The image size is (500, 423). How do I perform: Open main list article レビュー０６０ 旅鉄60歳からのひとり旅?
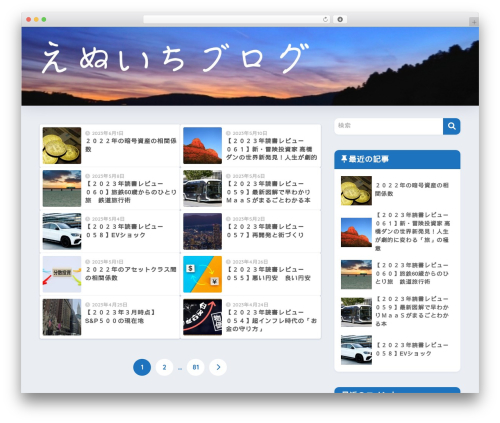(x=131, y=192)
